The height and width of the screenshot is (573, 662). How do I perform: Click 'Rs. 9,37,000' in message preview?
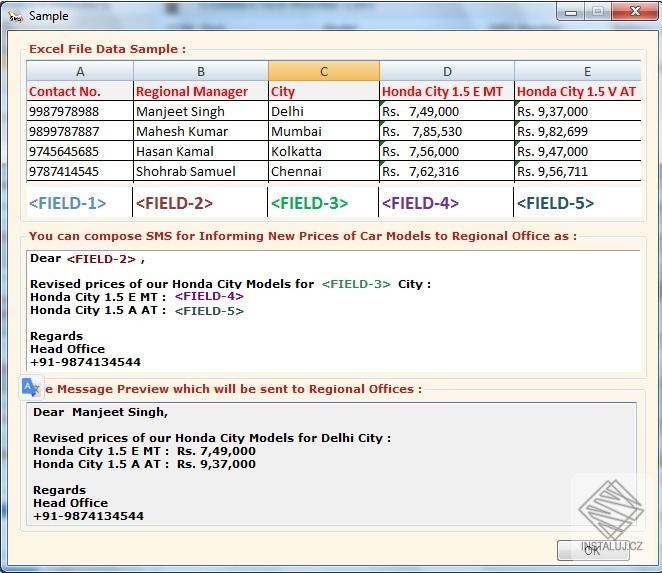click(x=216, y=464)
